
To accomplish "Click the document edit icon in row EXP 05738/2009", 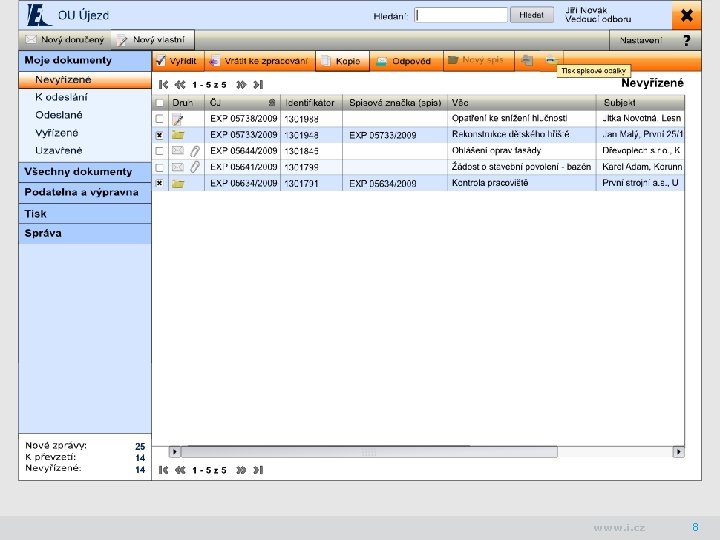I will tap(178, 119).
